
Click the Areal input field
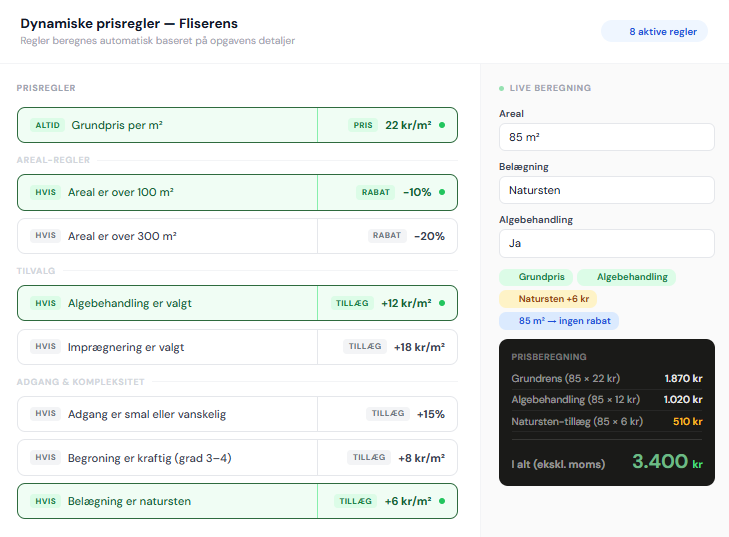click(x=606, y=137)
